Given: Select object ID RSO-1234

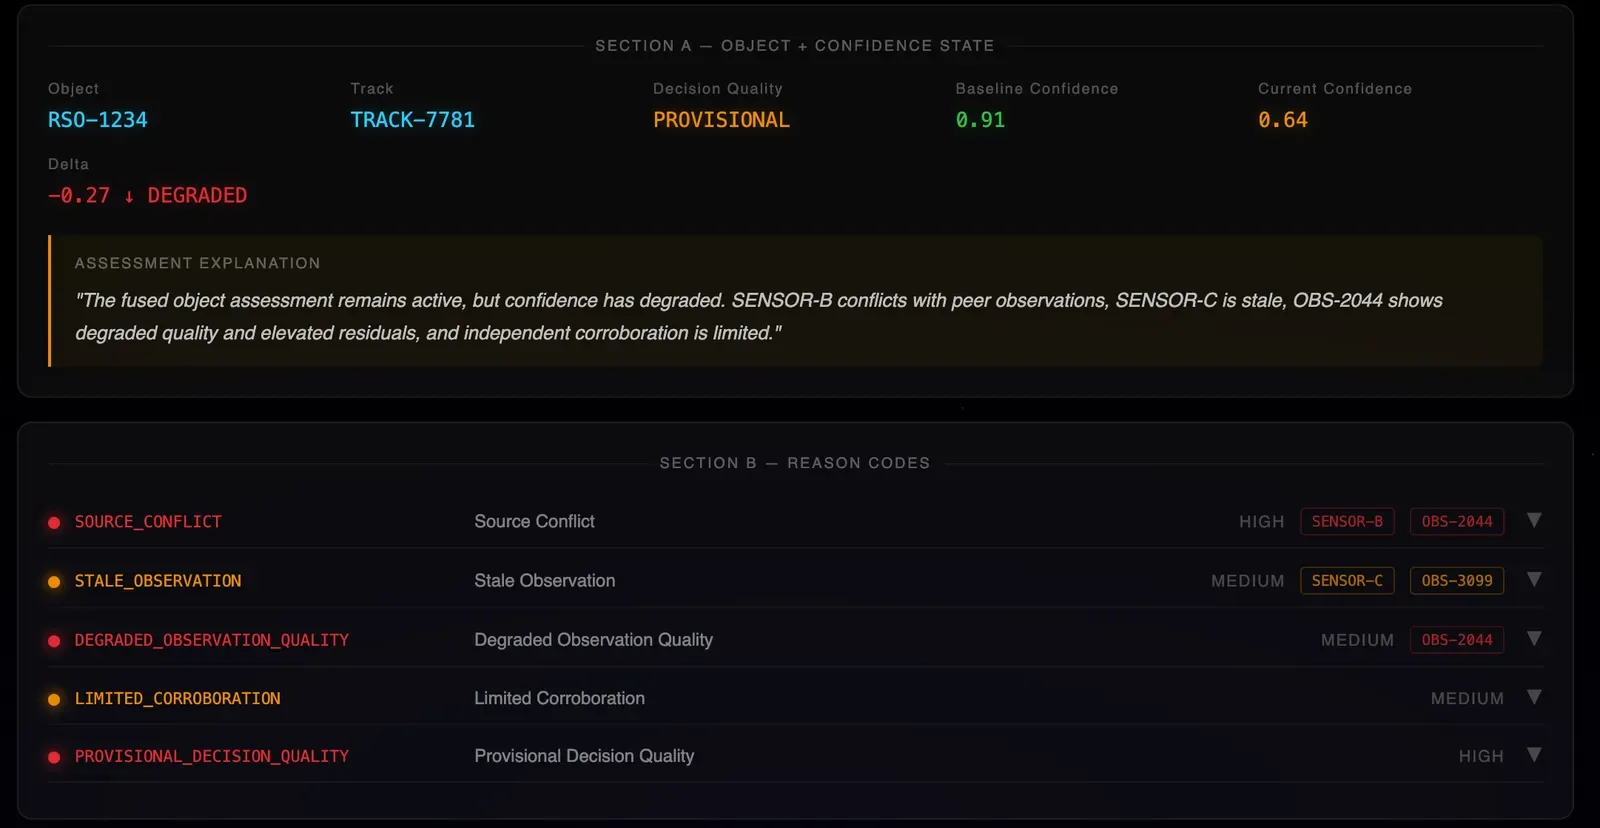Looking at the screenshot, I should pyautogui.click(x=98, y=120).
